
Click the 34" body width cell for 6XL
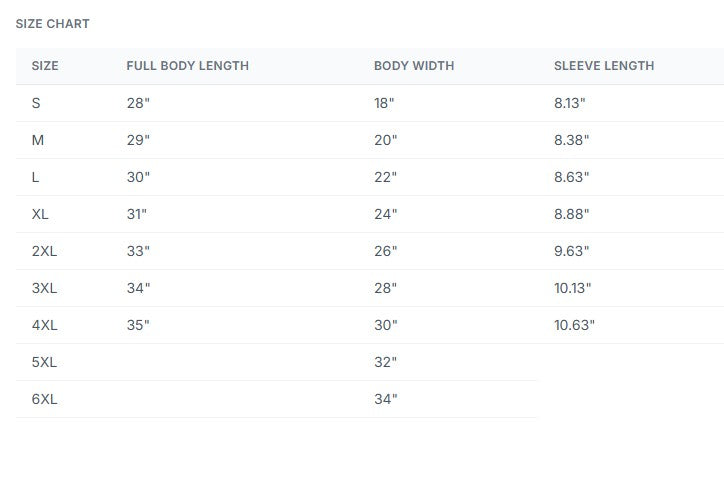(x=386, y=399)
